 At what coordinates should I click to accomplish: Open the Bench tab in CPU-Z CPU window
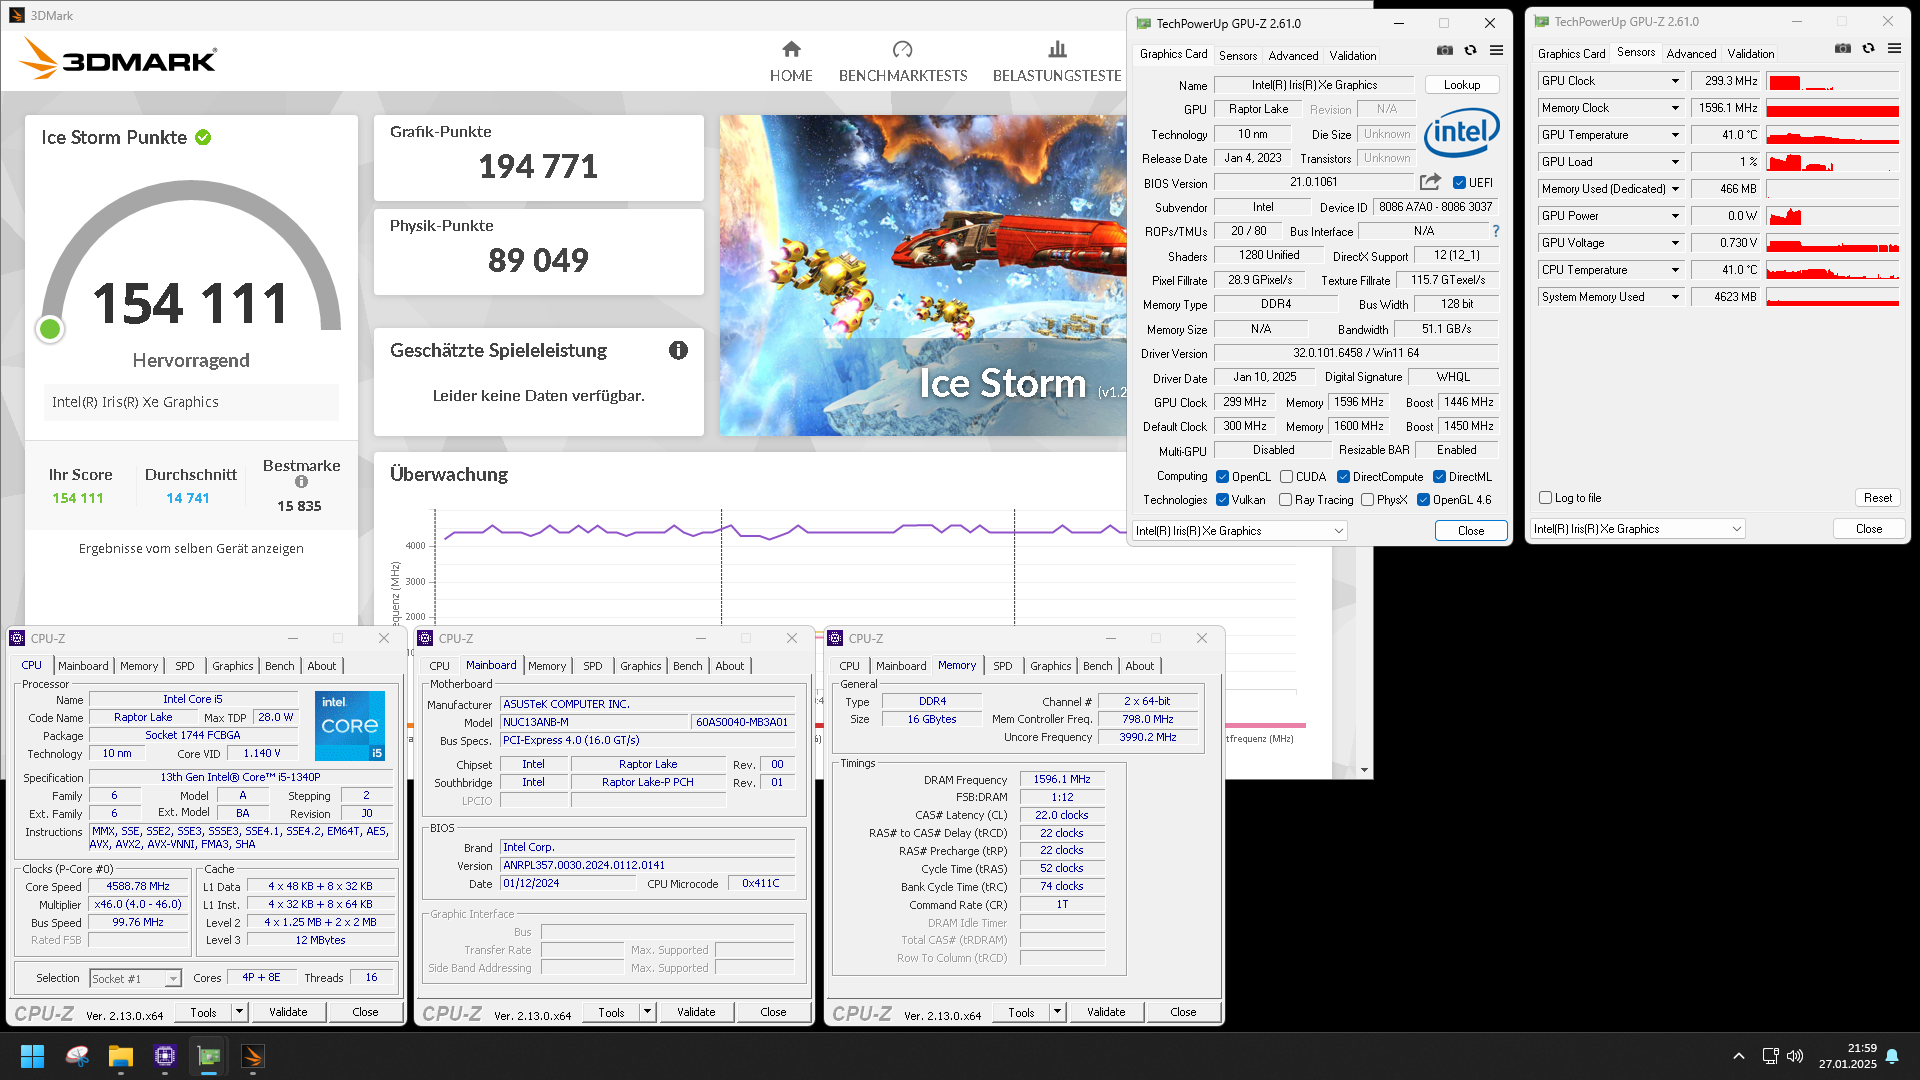(280, 666)
